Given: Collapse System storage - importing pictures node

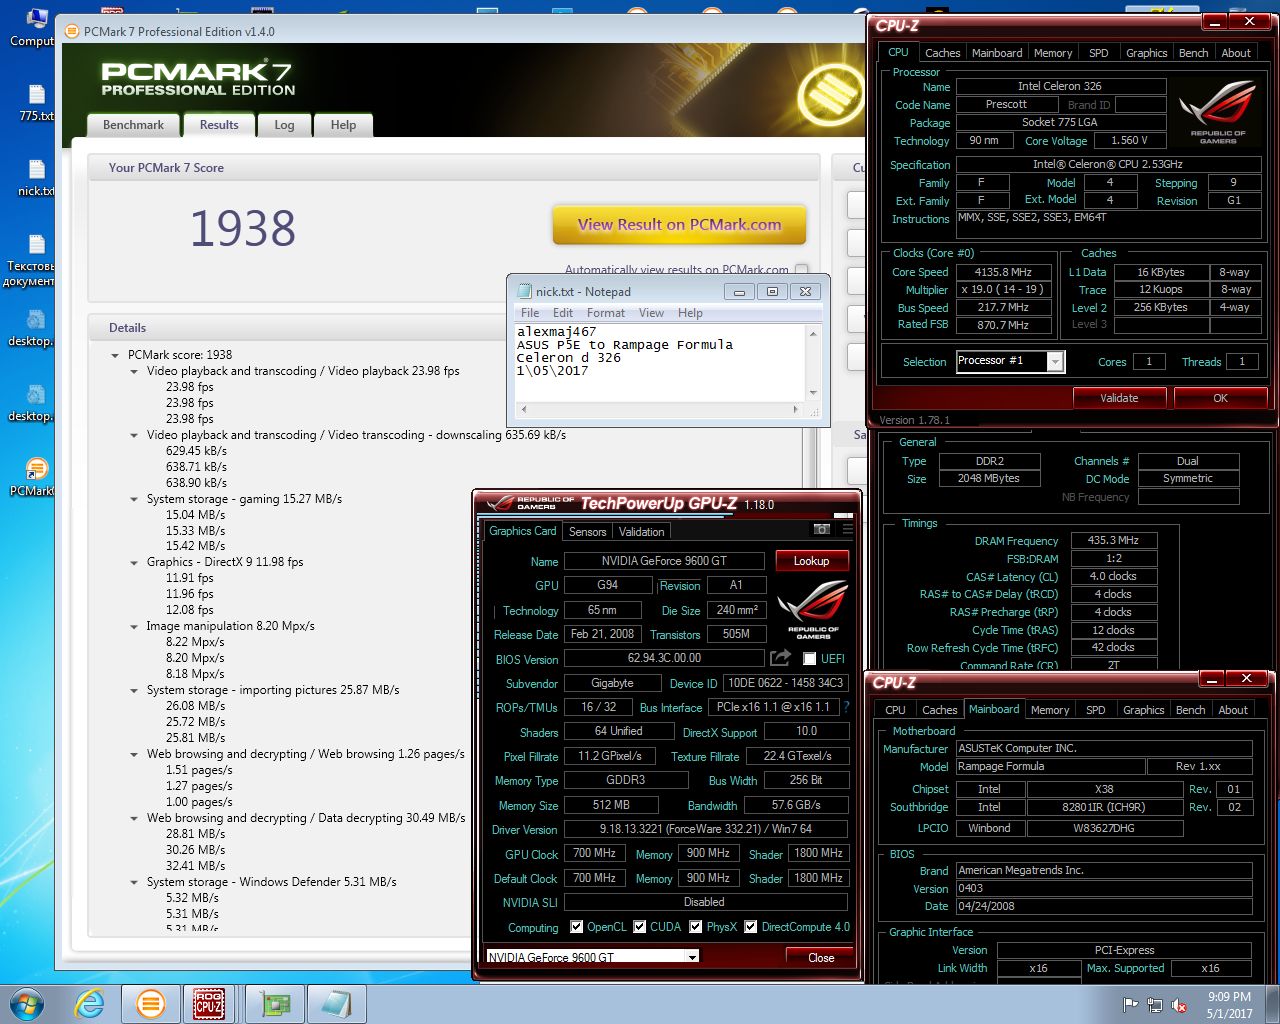Looking at the screenshot, I should 134,690.
